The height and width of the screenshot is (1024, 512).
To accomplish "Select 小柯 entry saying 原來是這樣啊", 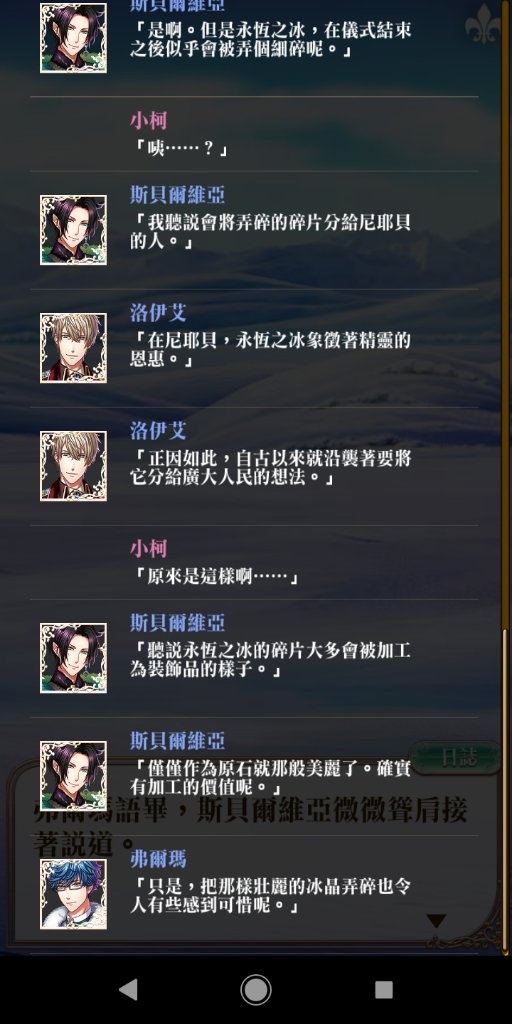I will (x=254, y=562).
